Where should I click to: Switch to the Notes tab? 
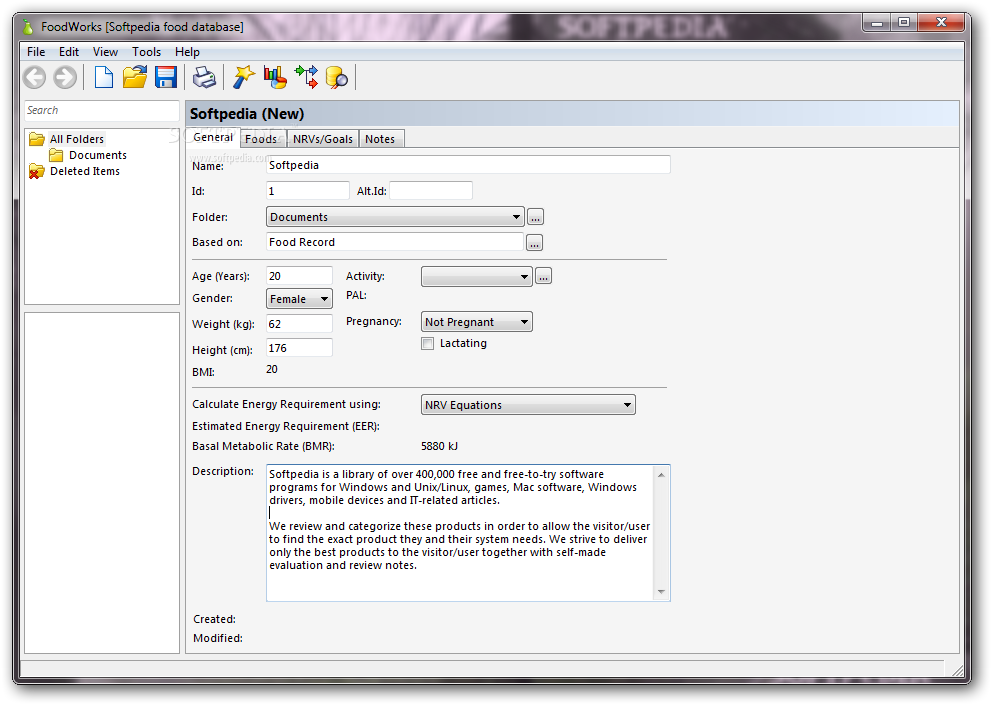pyautogui.click(x=380, y=139)
